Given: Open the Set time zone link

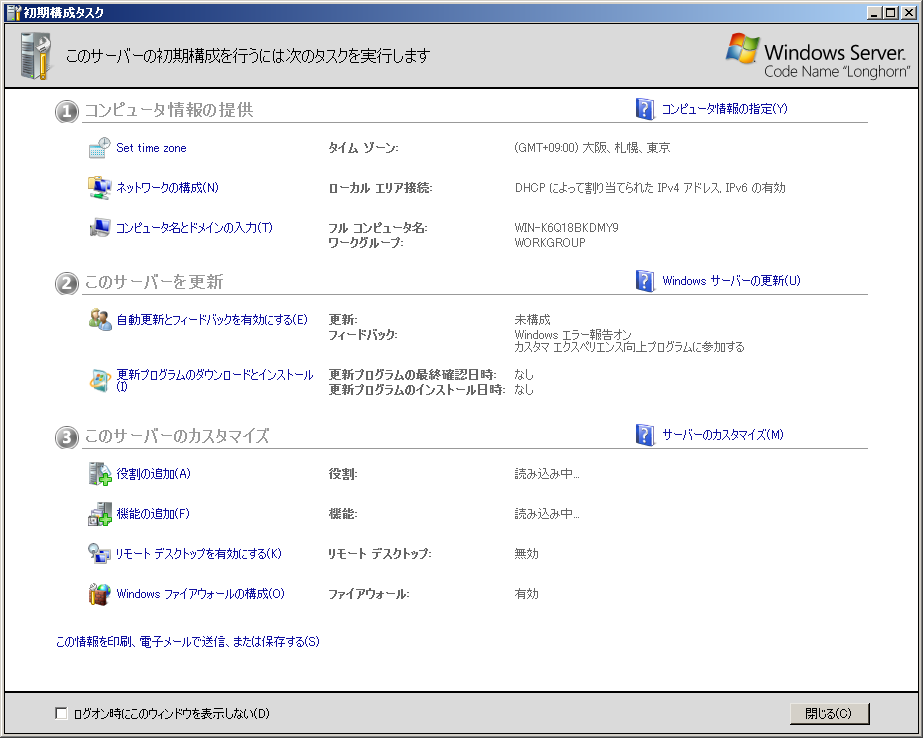Looking at the screenshot, I should 151,148.
